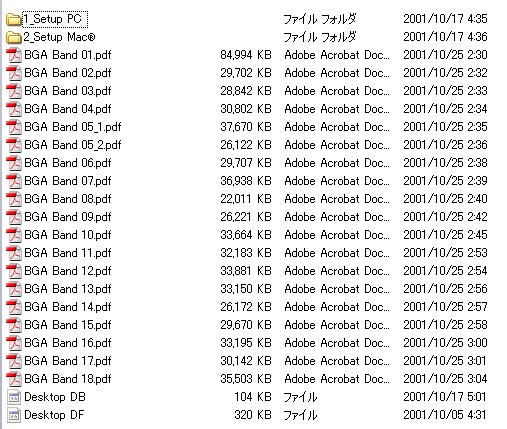Click the Desktop DF file icon
Viewport: 507px width, 429px height.
pos(14,415)
